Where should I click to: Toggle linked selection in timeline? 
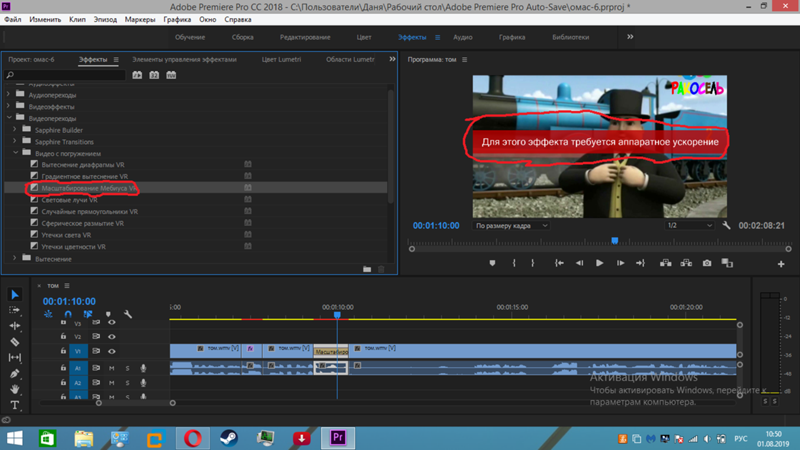tap(88, 314)
